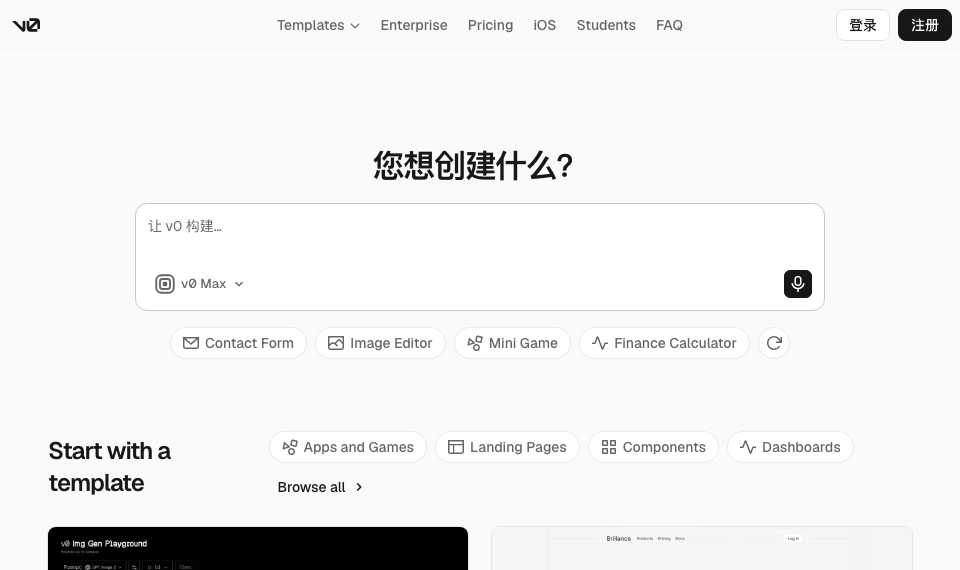The width and height of the screenshot is (960, 570).
Task: Refresh the prompt suggestions
Action: coord(774,343)
